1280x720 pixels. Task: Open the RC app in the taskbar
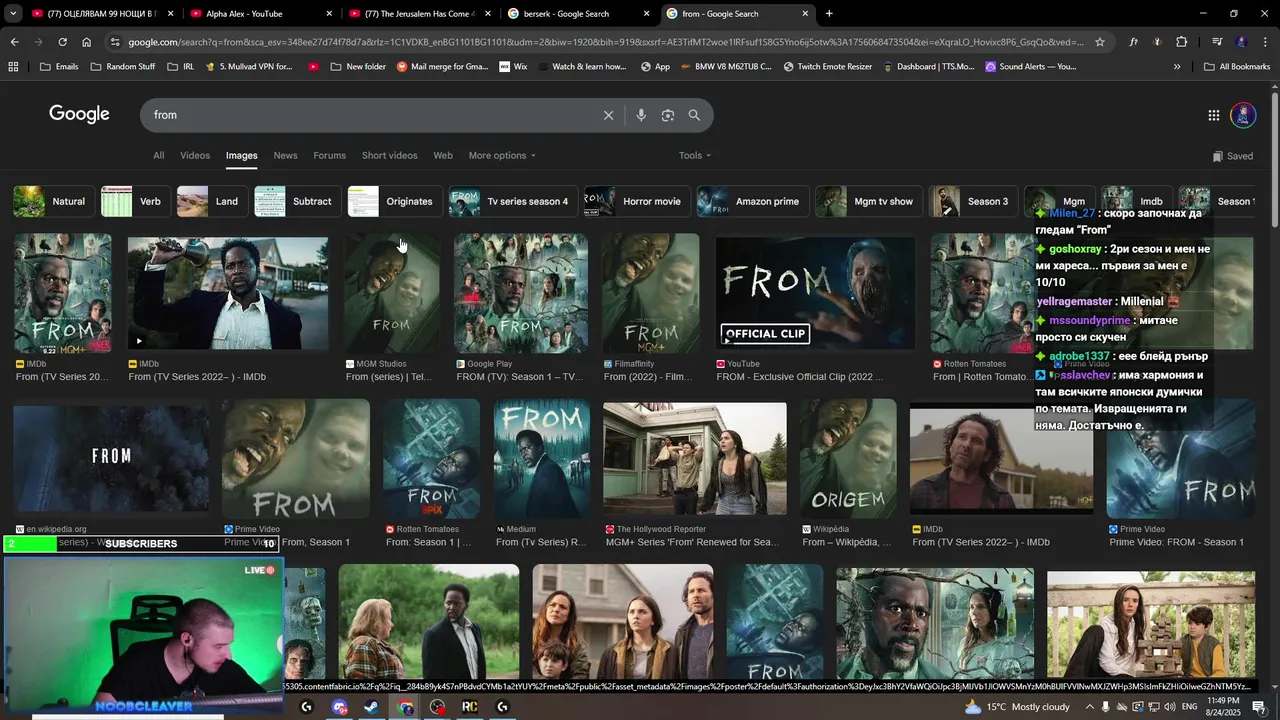tap(469, 707)
